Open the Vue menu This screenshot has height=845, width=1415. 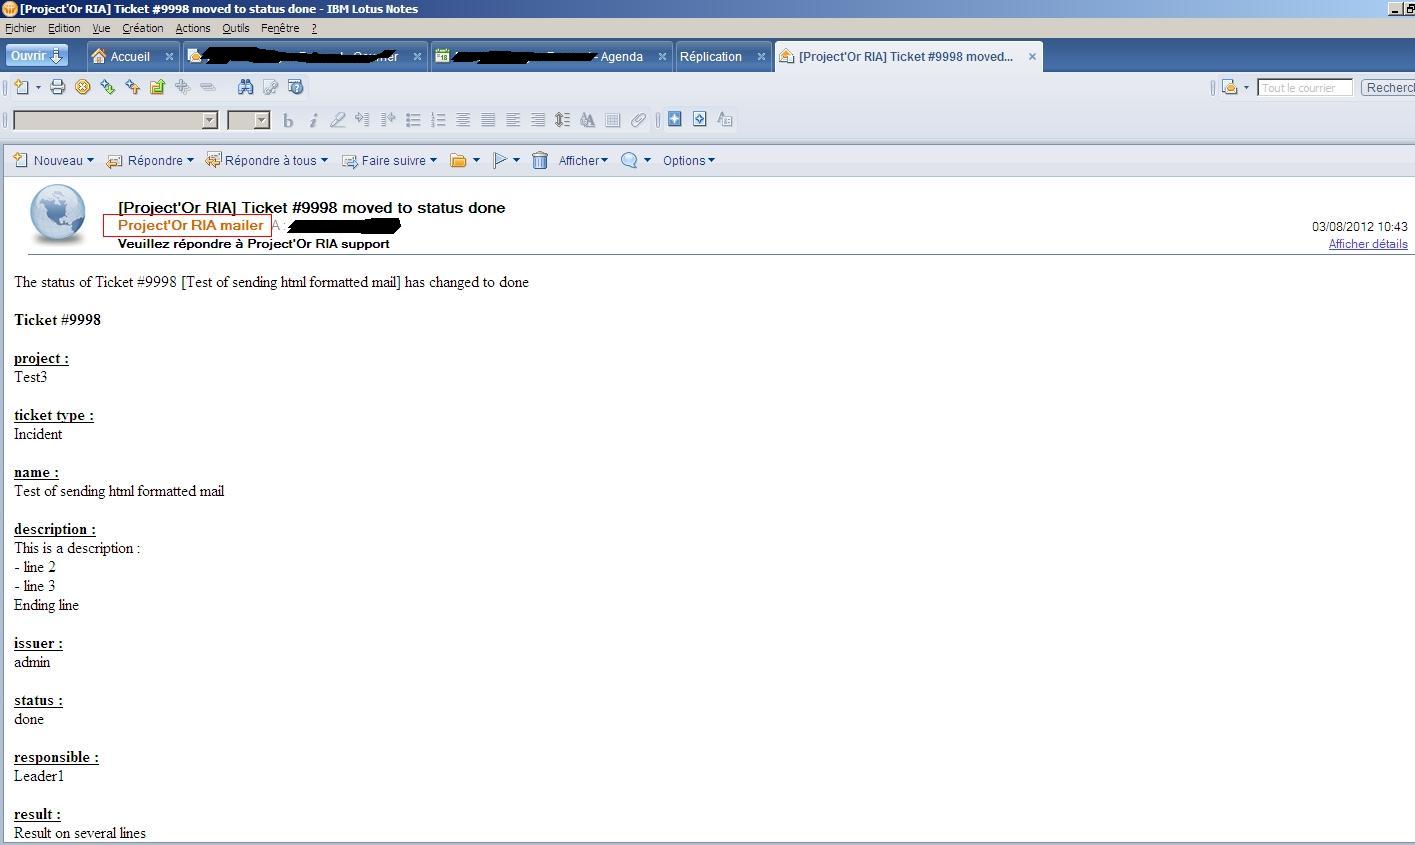(101, 28)
